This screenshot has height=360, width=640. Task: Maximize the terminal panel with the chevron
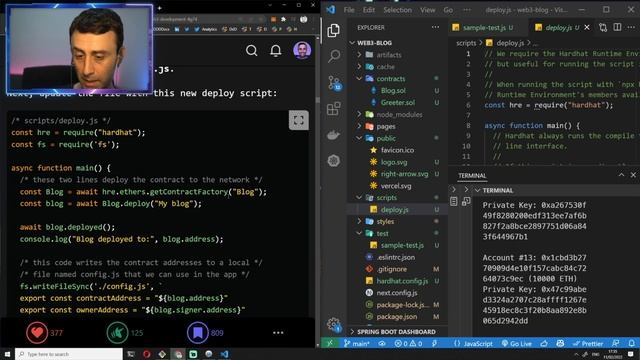(x=621, y=175)
